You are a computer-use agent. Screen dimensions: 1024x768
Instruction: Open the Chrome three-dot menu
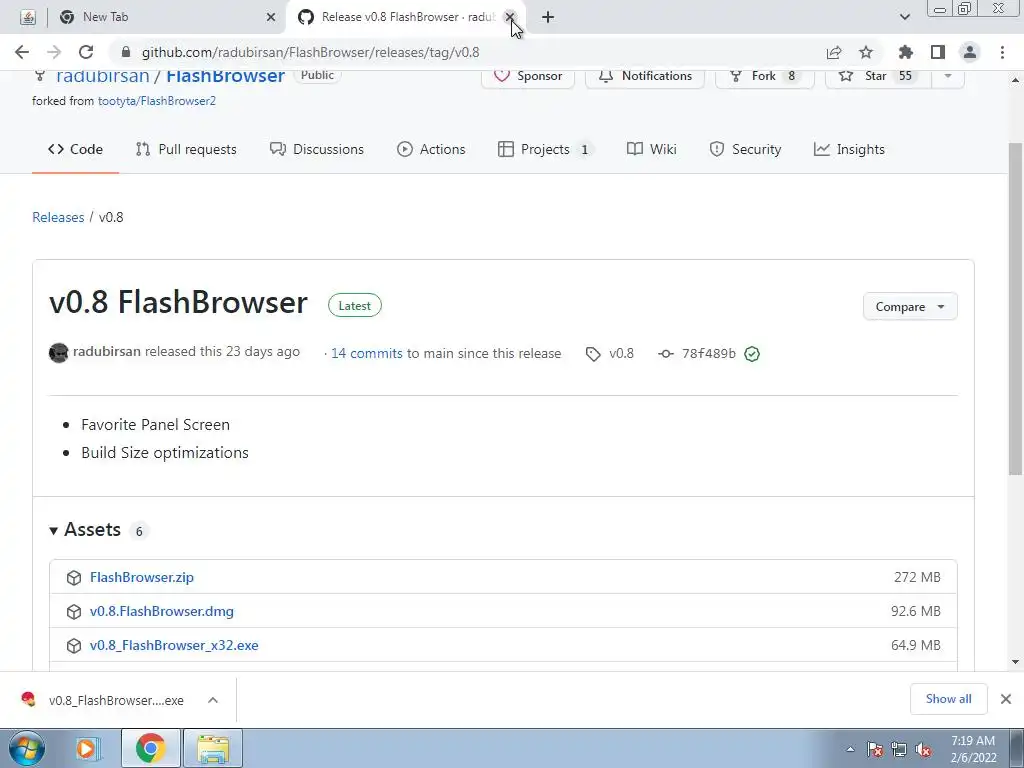click(1002, 52)
